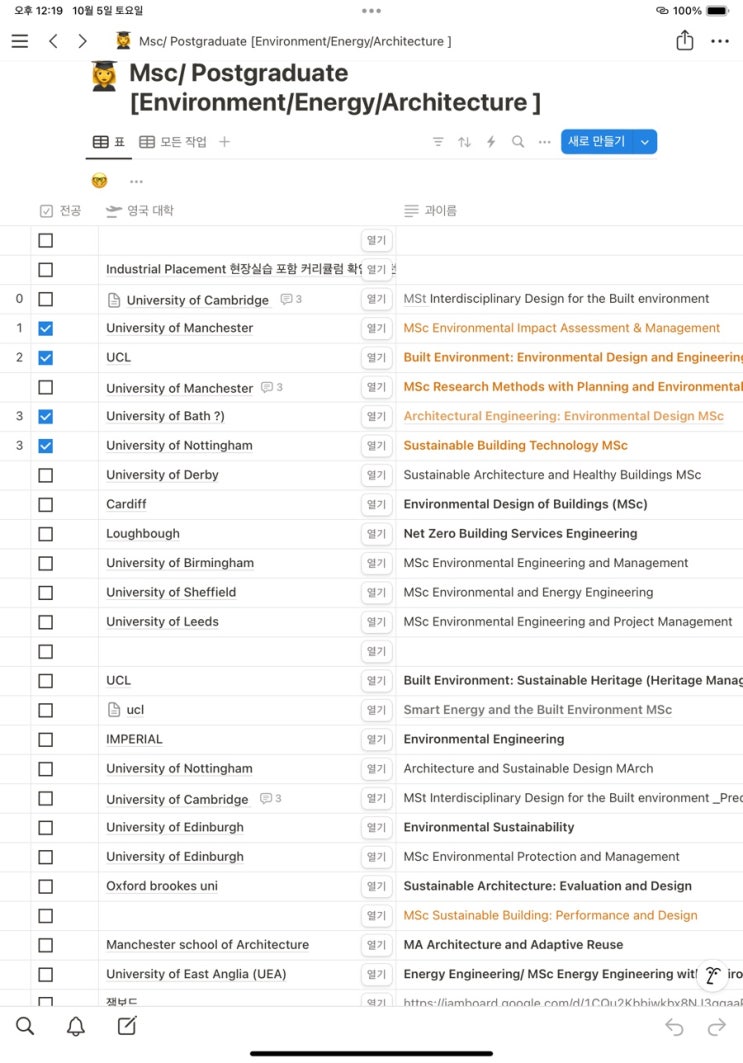The height and width of the screenshot is (1063, 743).
Task: Tap the share icon
Action: point(685,41)
